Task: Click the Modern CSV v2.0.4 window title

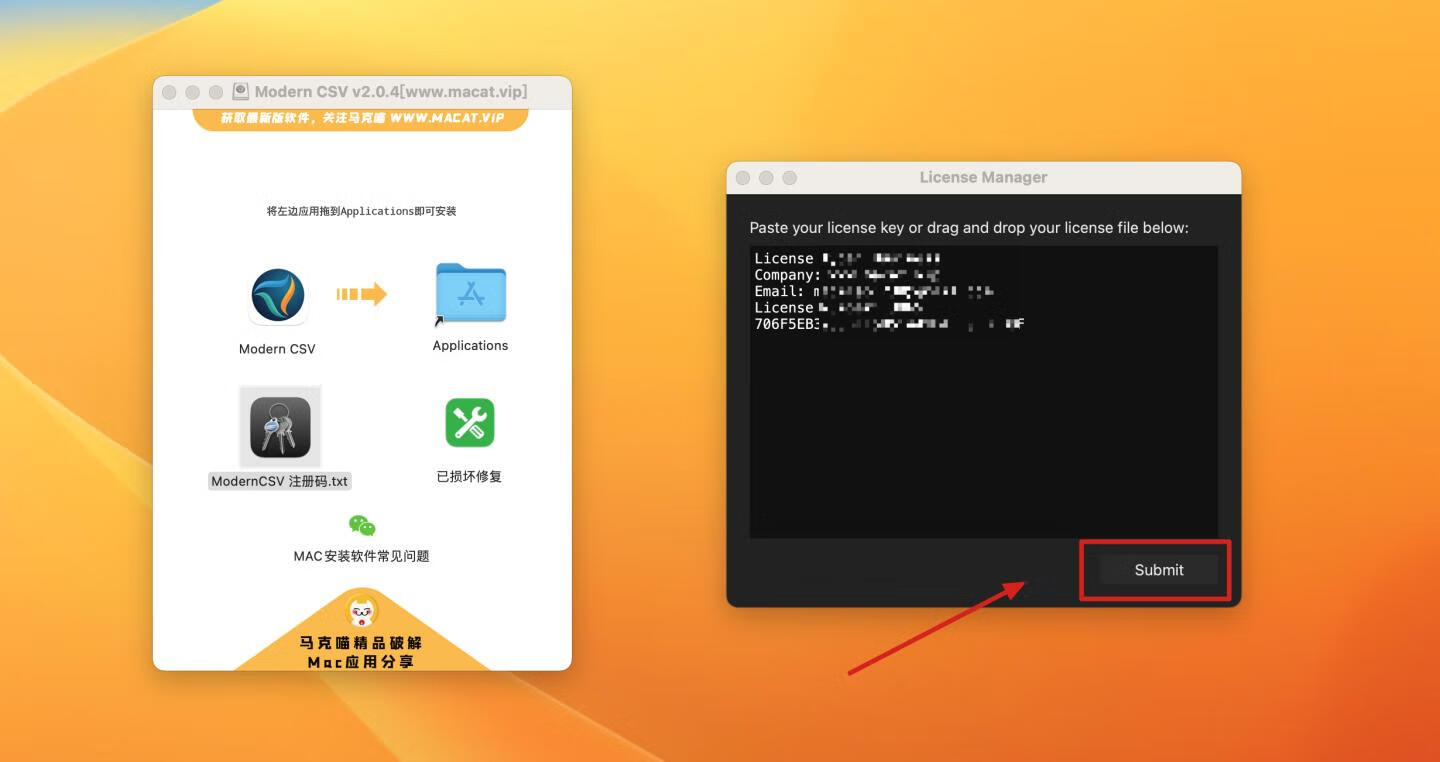Action: (391, 92)
